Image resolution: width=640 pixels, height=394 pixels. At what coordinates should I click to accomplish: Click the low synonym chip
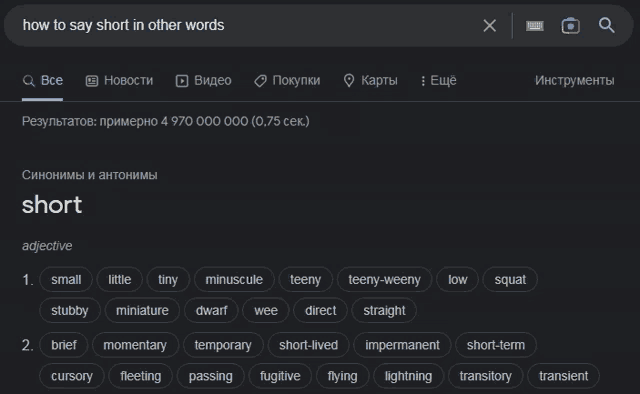(x=458, y=280)
